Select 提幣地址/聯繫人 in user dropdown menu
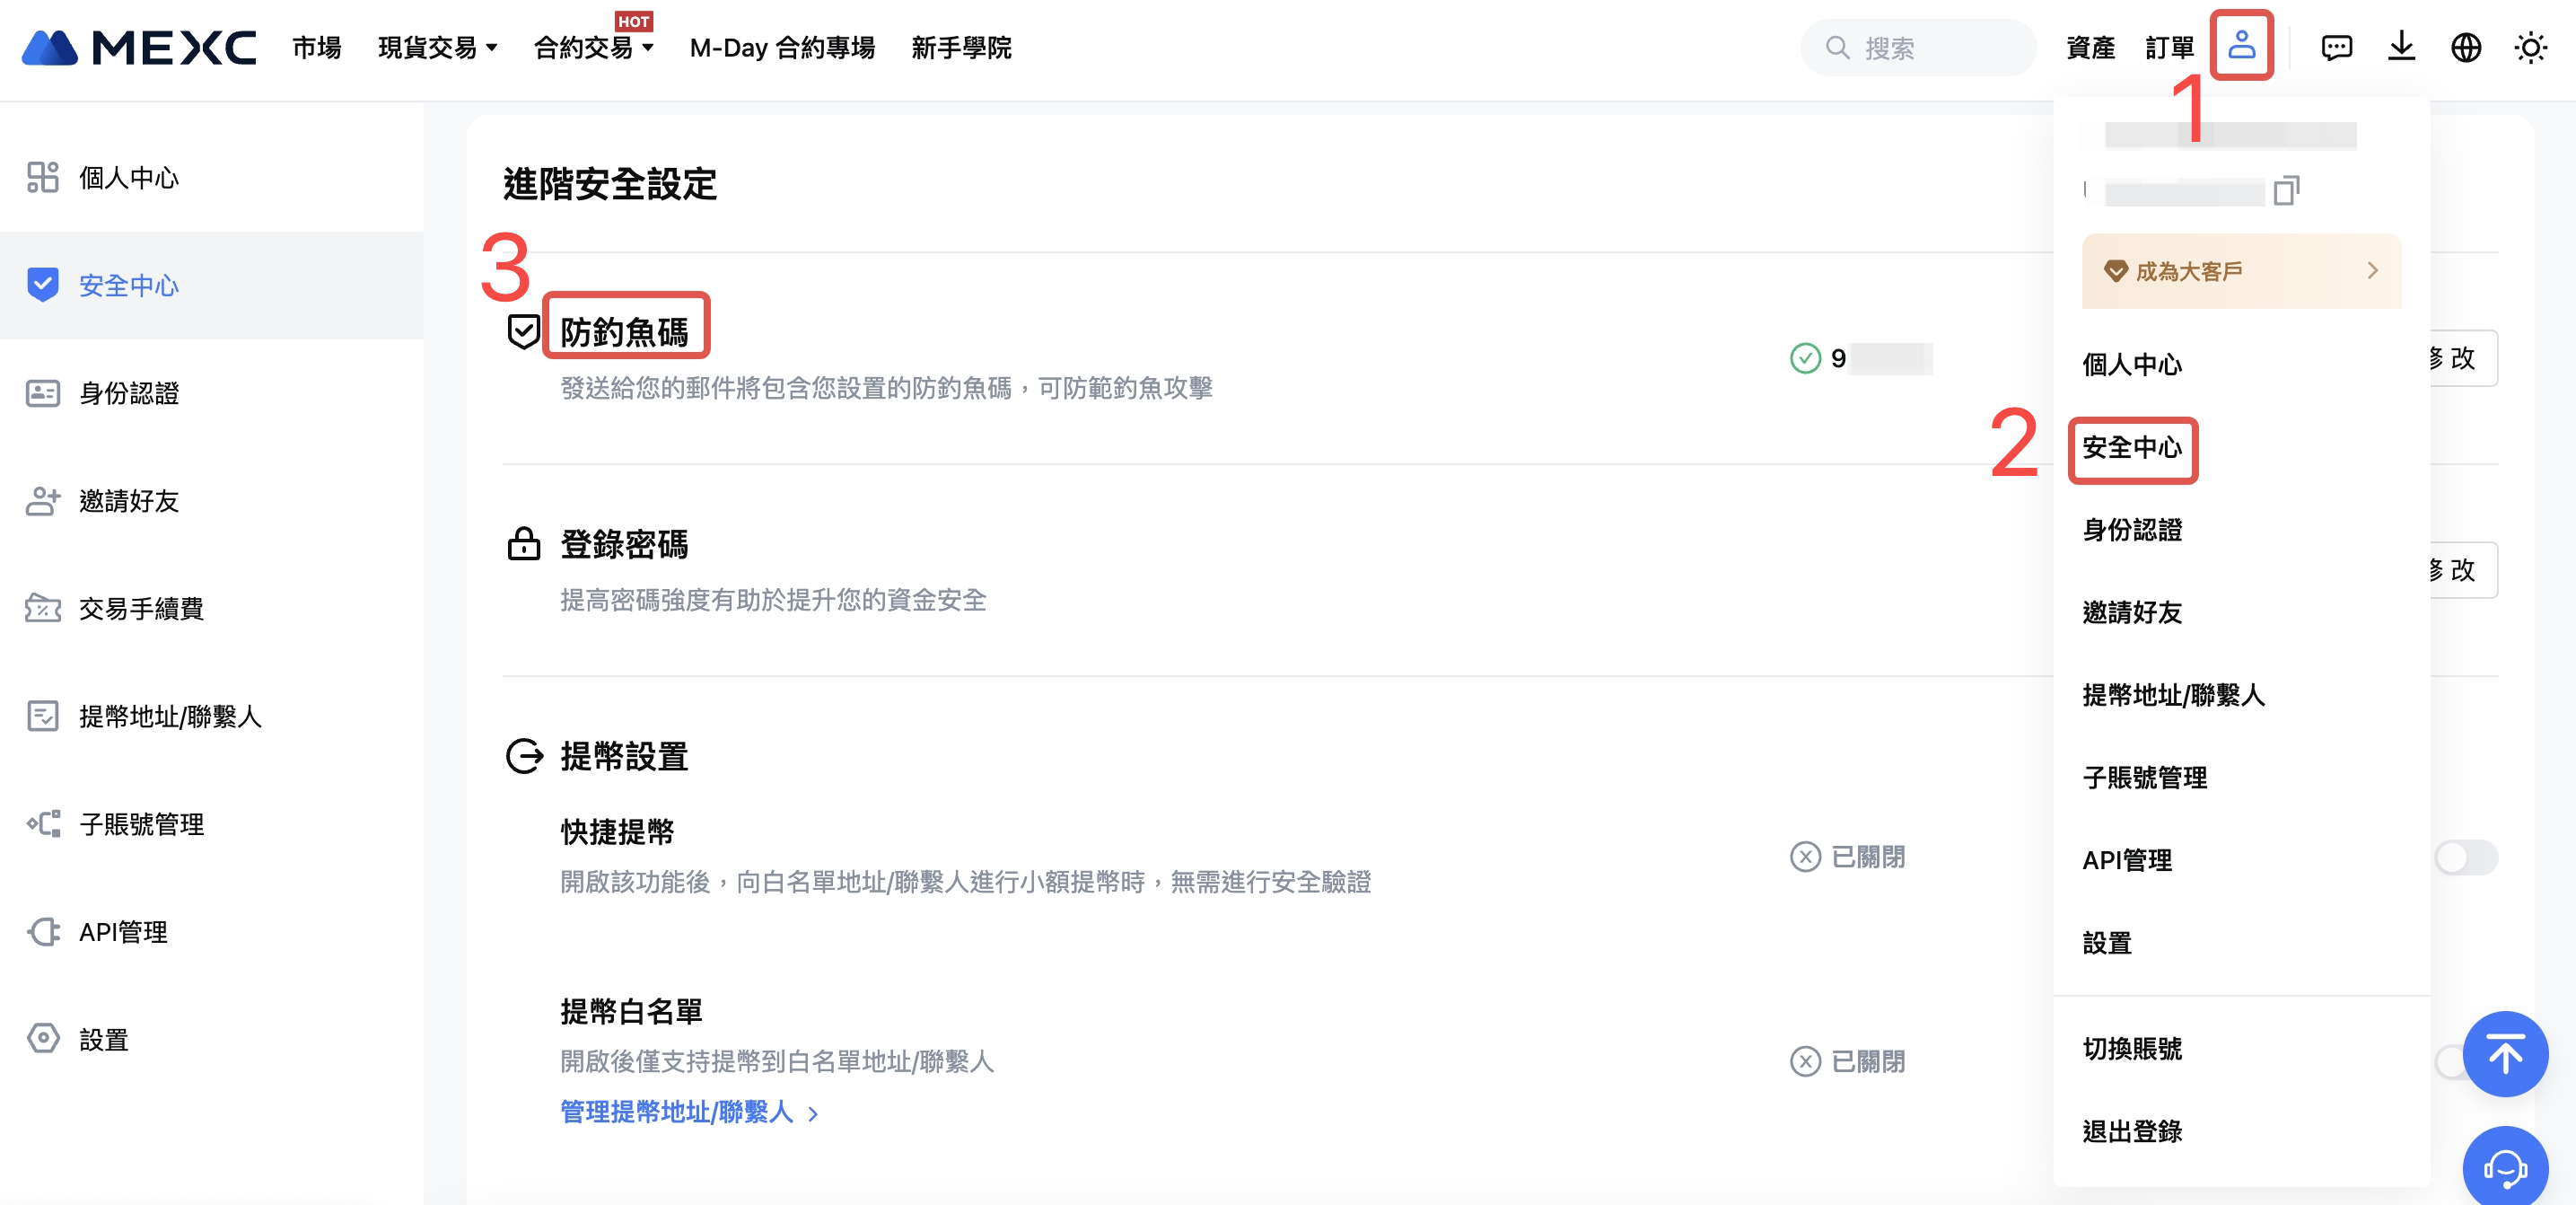 (2173, 695)
